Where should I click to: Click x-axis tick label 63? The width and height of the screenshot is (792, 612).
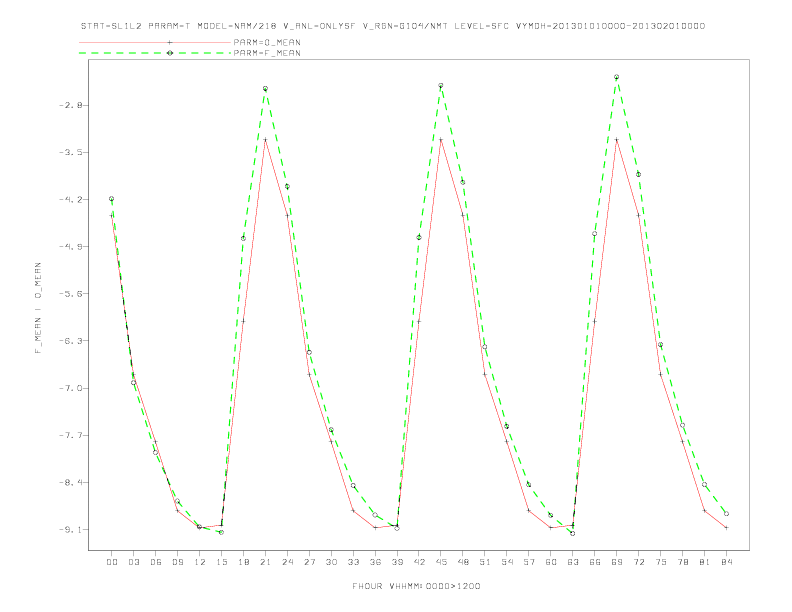coord(573,562)
